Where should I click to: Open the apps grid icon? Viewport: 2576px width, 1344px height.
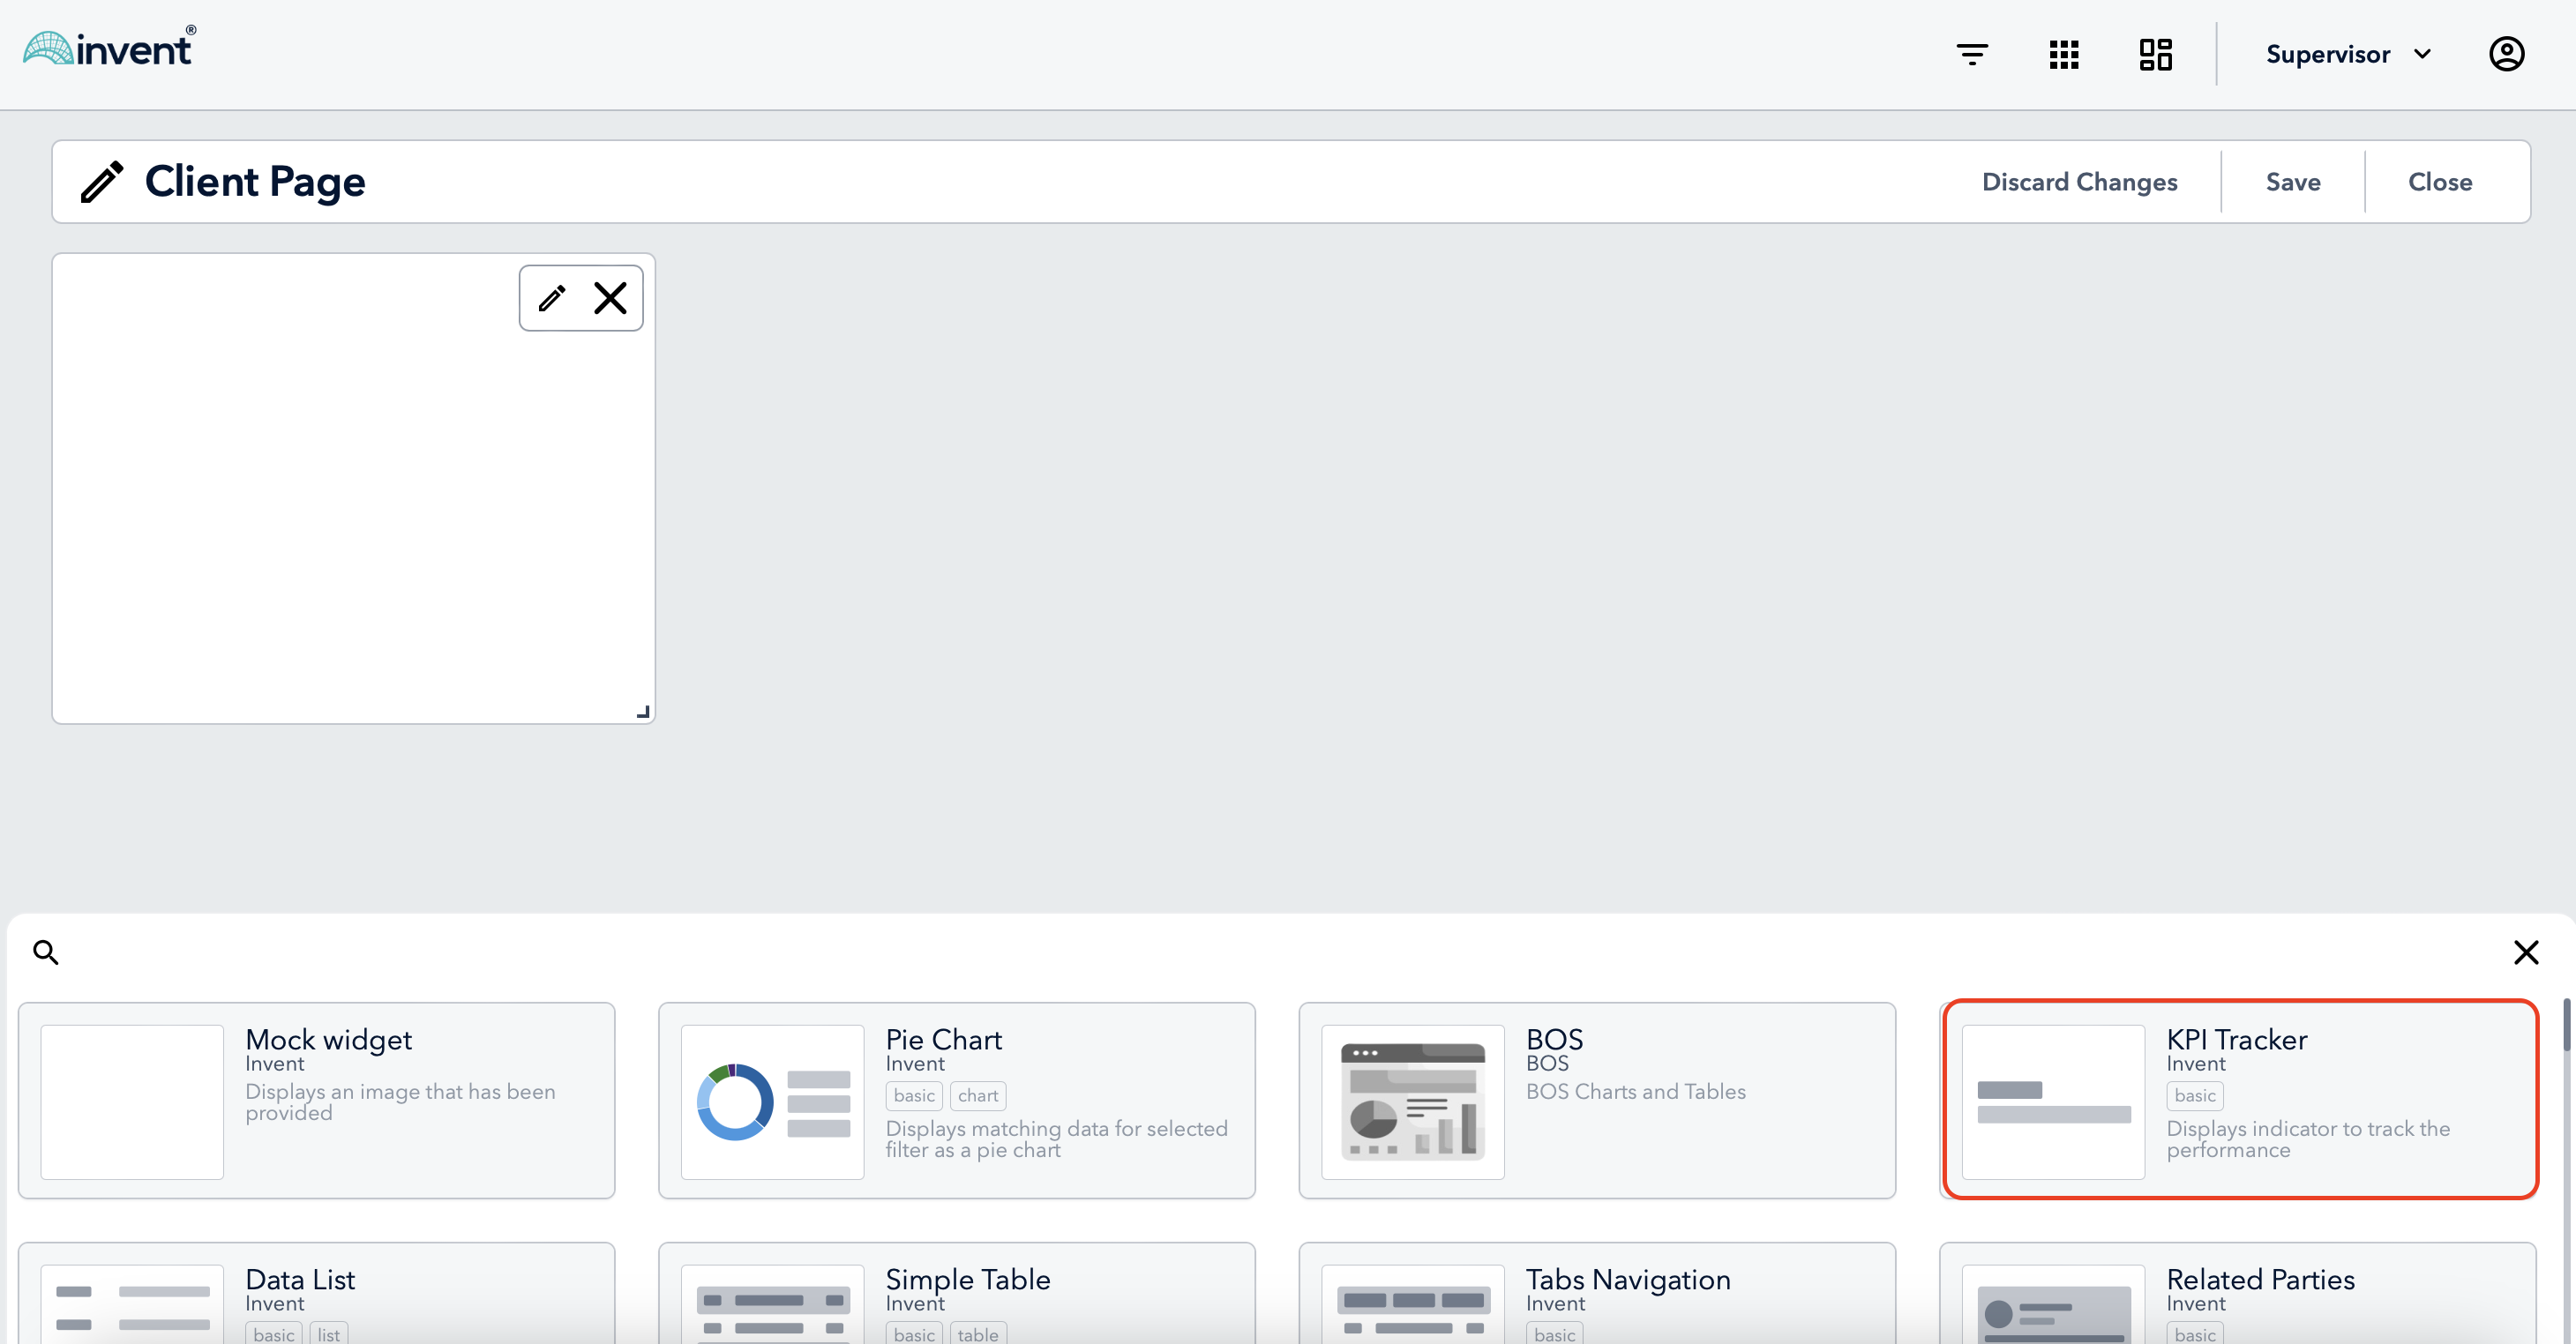[x=2064, y=54]
